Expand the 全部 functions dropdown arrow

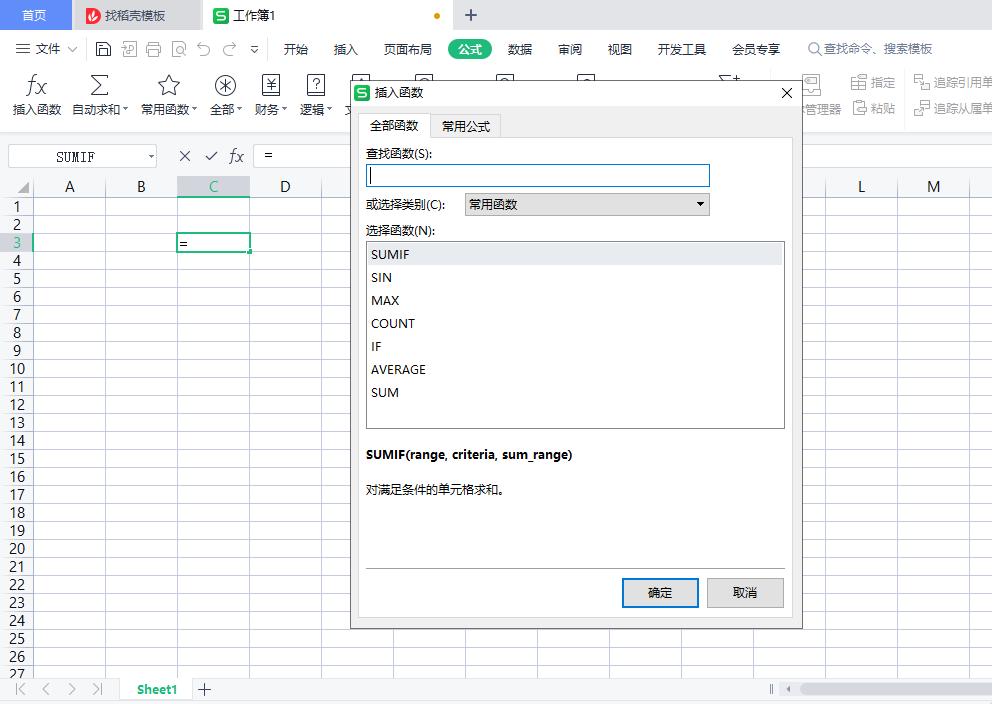238,109
